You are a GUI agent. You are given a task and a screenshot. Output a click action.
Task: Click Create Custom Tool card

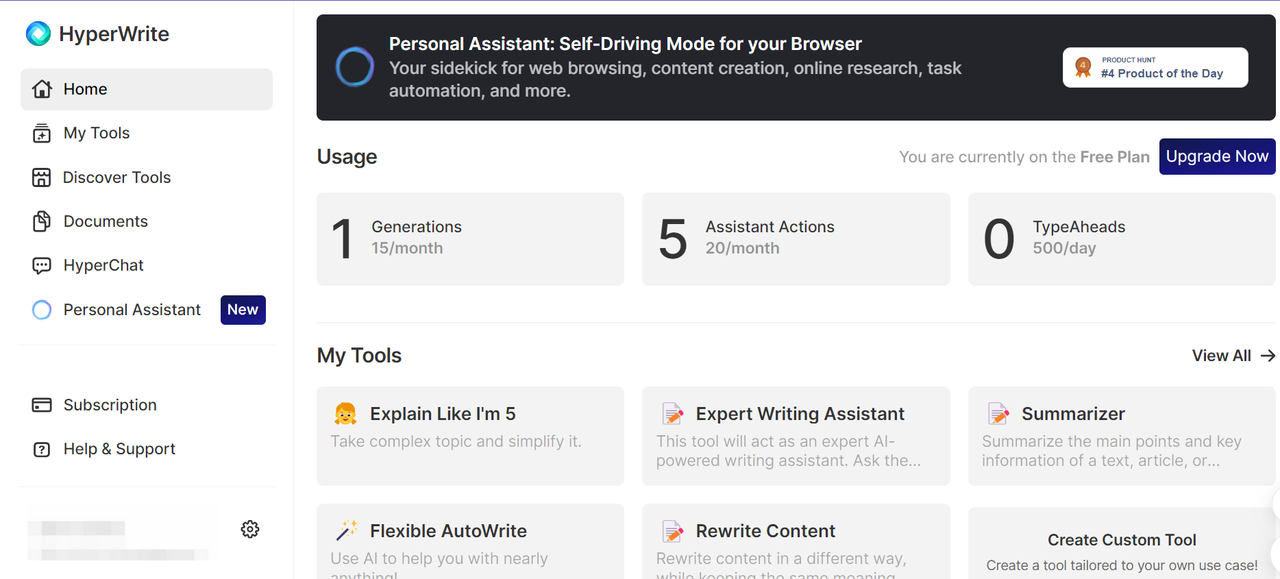pos(1122,543)
